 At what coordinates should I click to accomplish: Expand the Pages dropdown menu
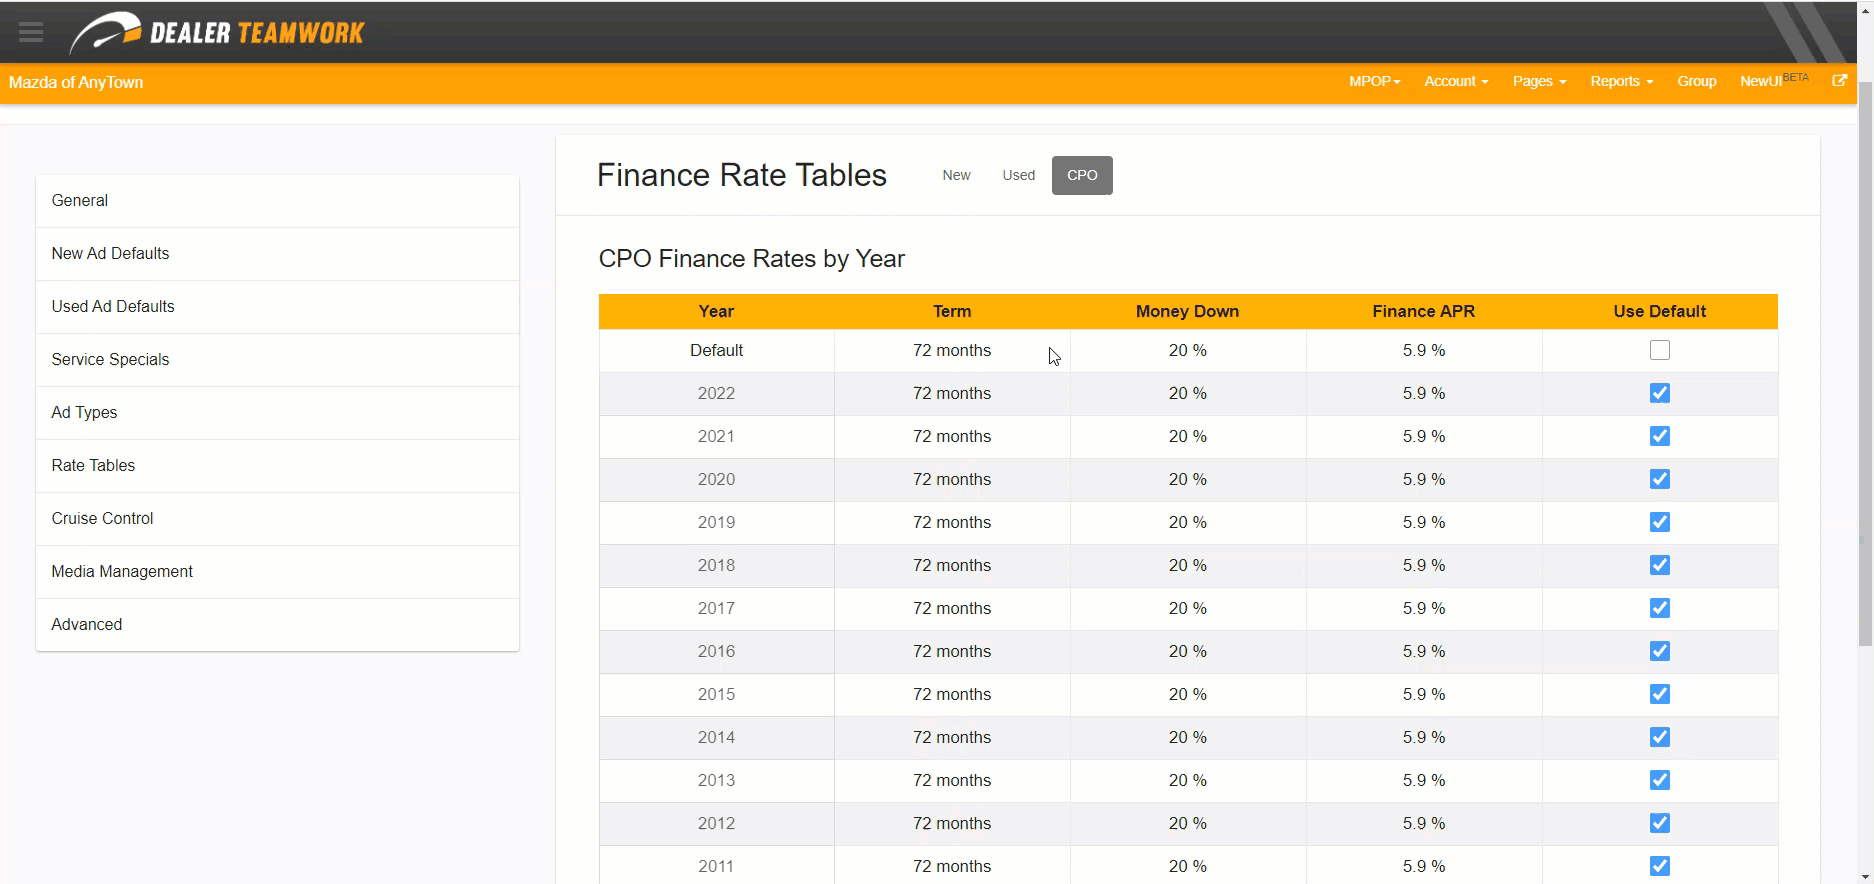pos(1539,82)
